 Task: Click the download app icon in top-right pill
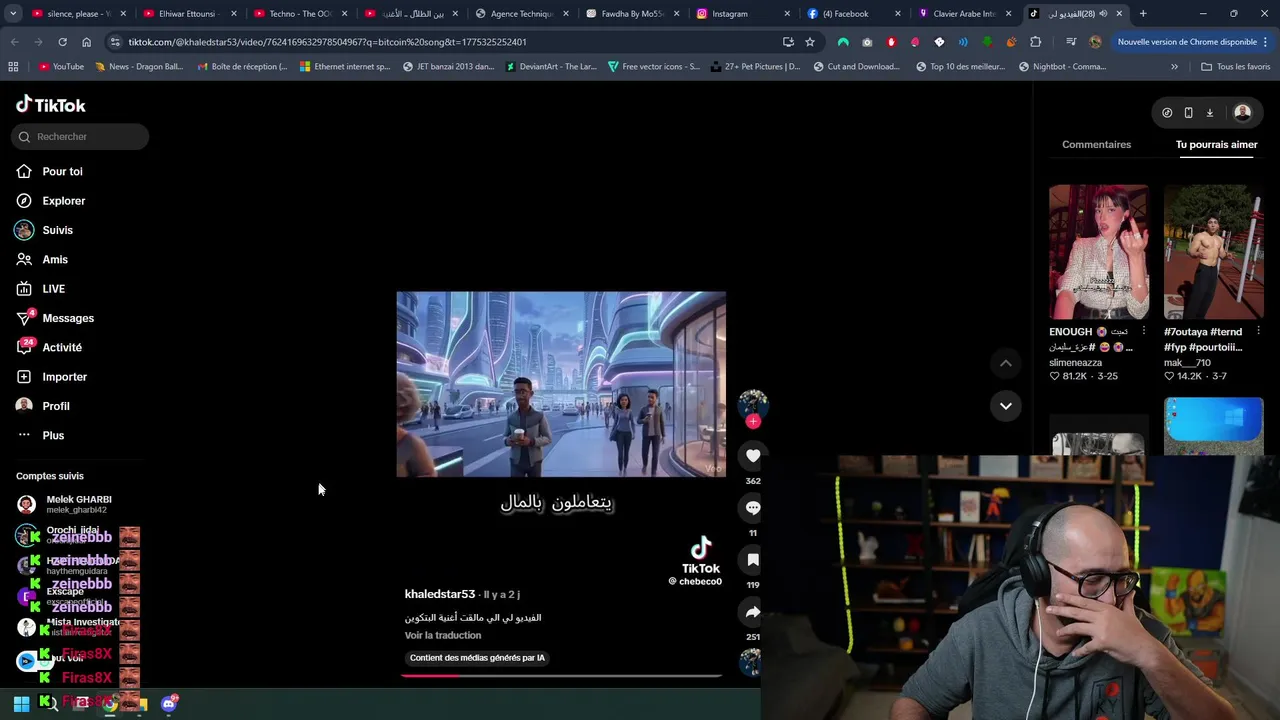point(1209,113)
